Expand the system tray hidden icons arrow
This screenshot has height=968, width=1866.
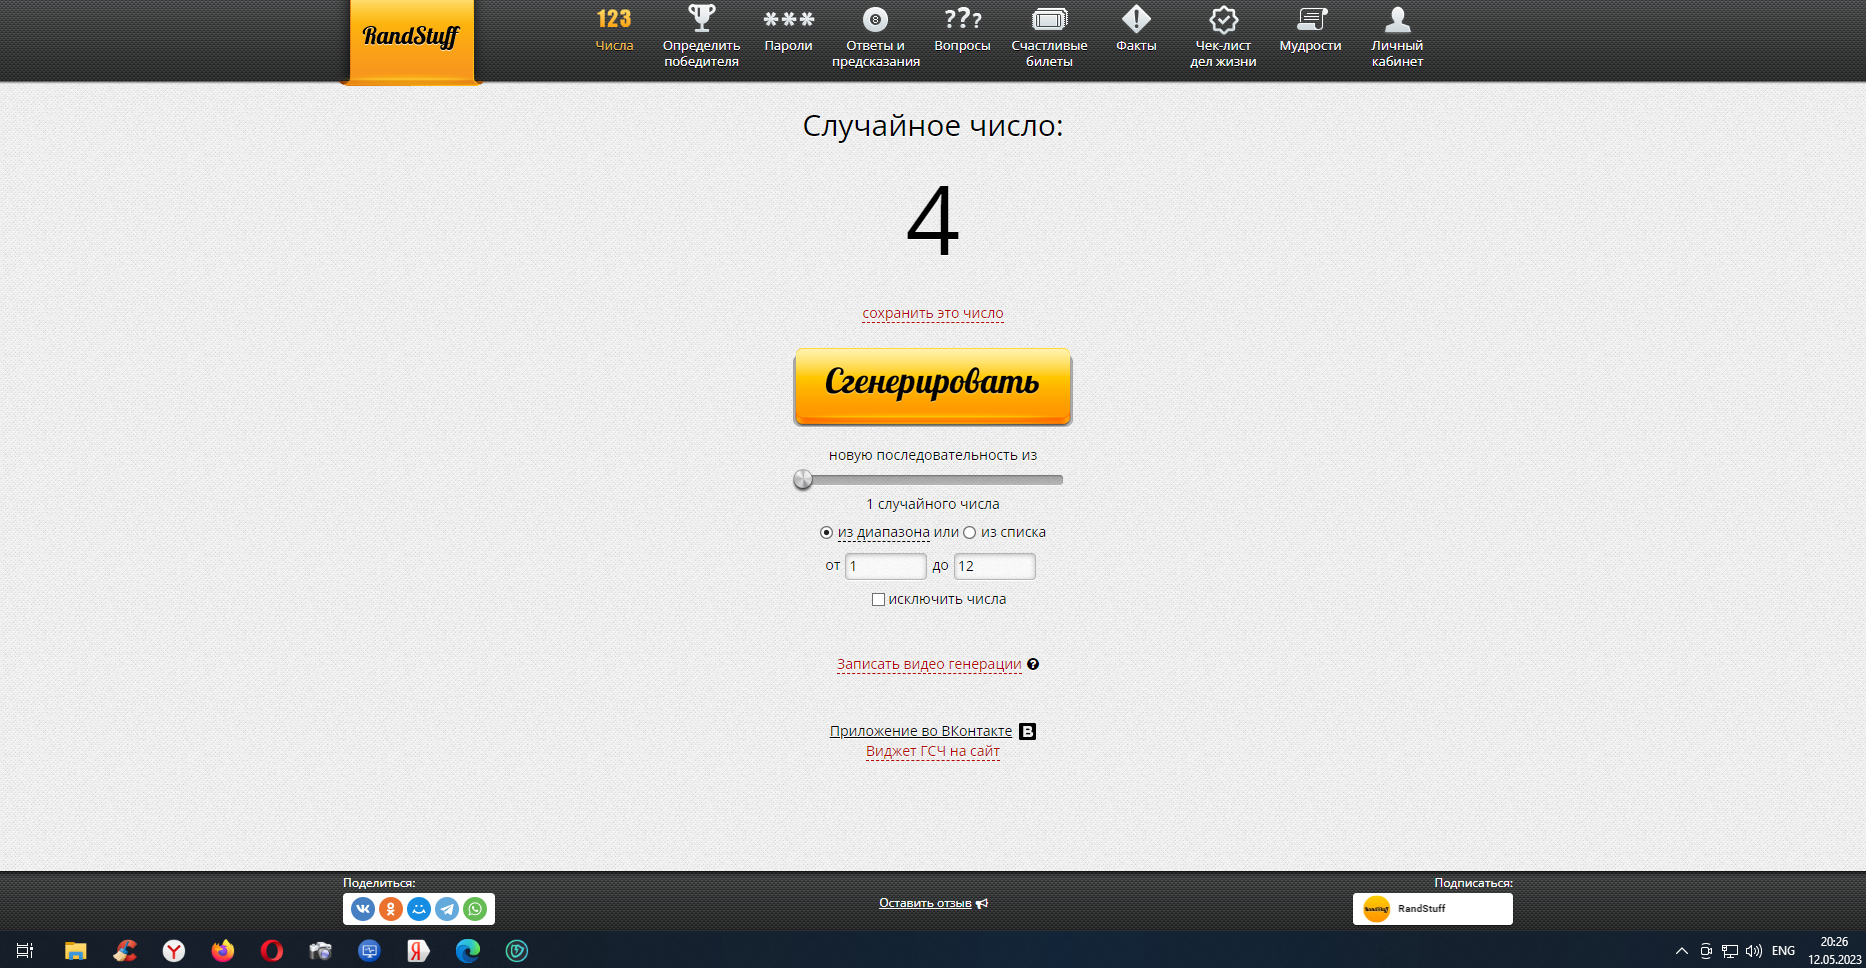[1681, 950]
